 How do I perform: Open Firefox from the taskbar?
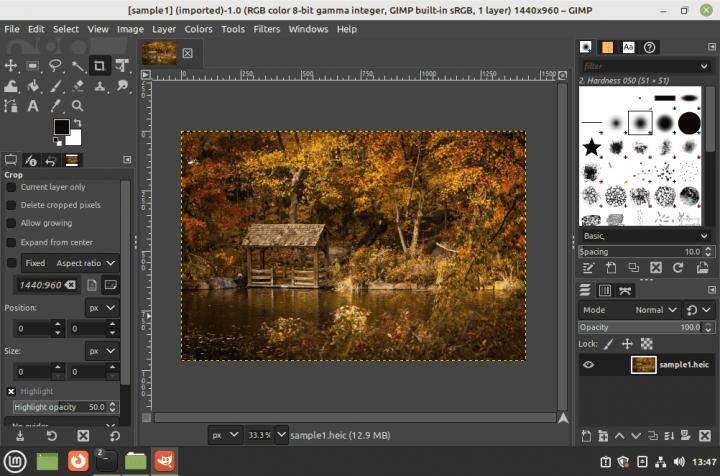pyautogui.click(x=77, y=461)
